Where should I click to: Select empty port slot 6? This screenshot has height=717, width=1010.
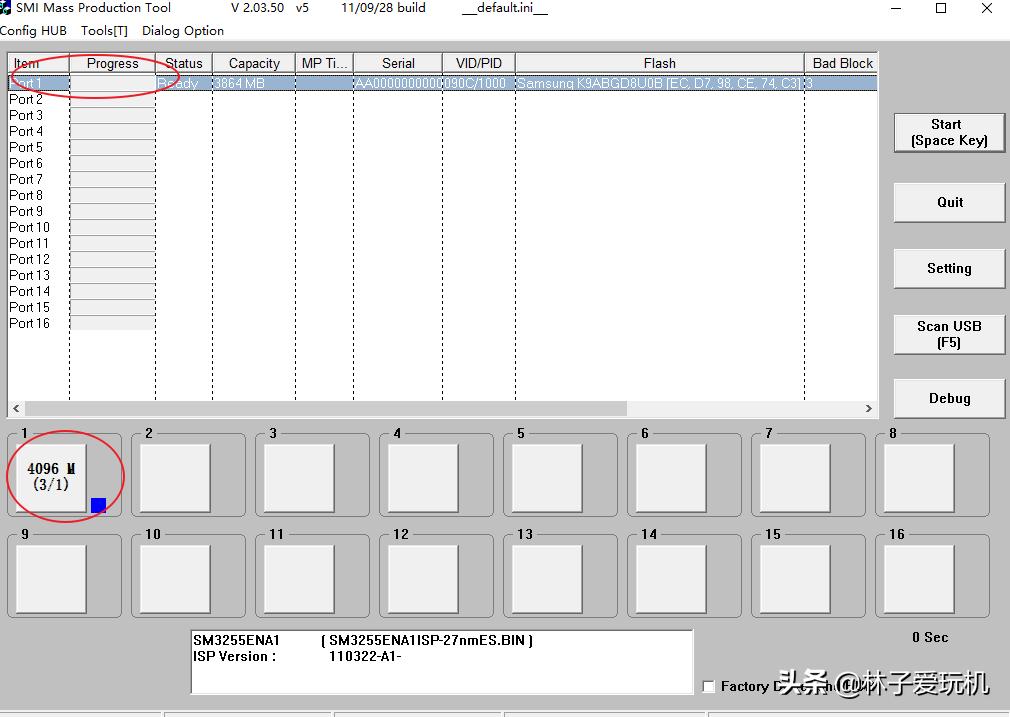pos(671,477)
